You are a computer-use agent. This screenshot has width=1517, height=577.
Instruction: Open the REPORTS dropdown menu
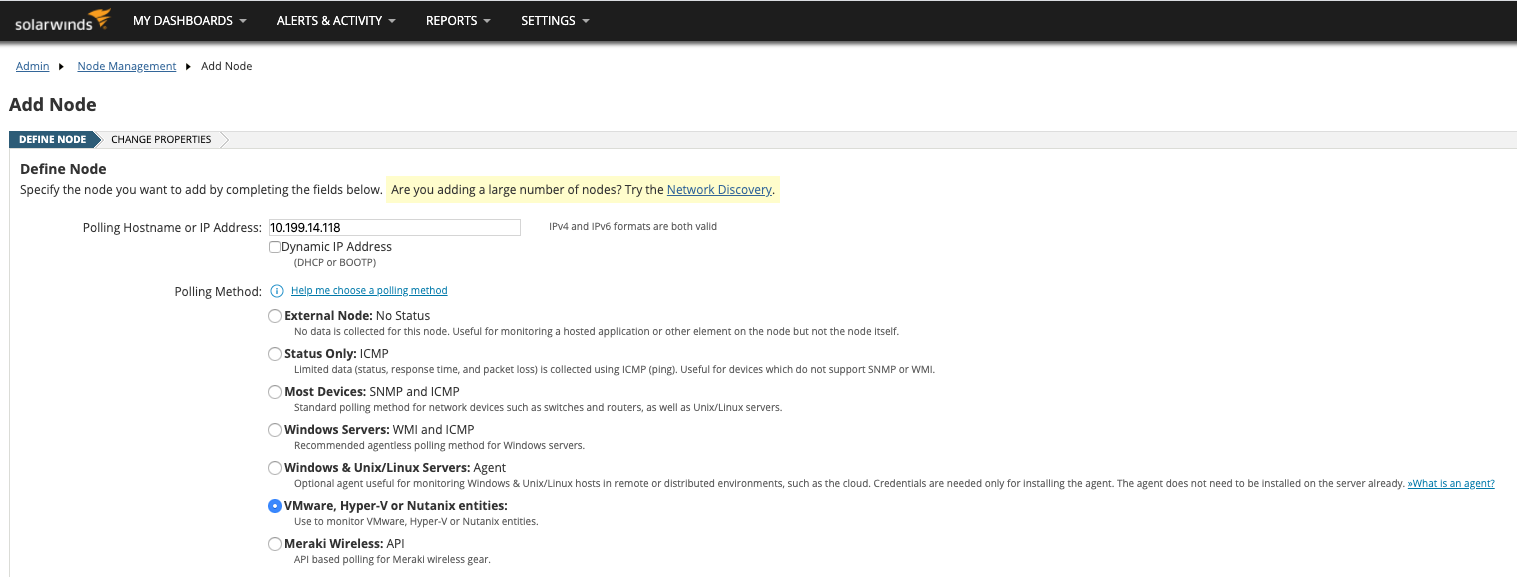click(x=451, y=20)
